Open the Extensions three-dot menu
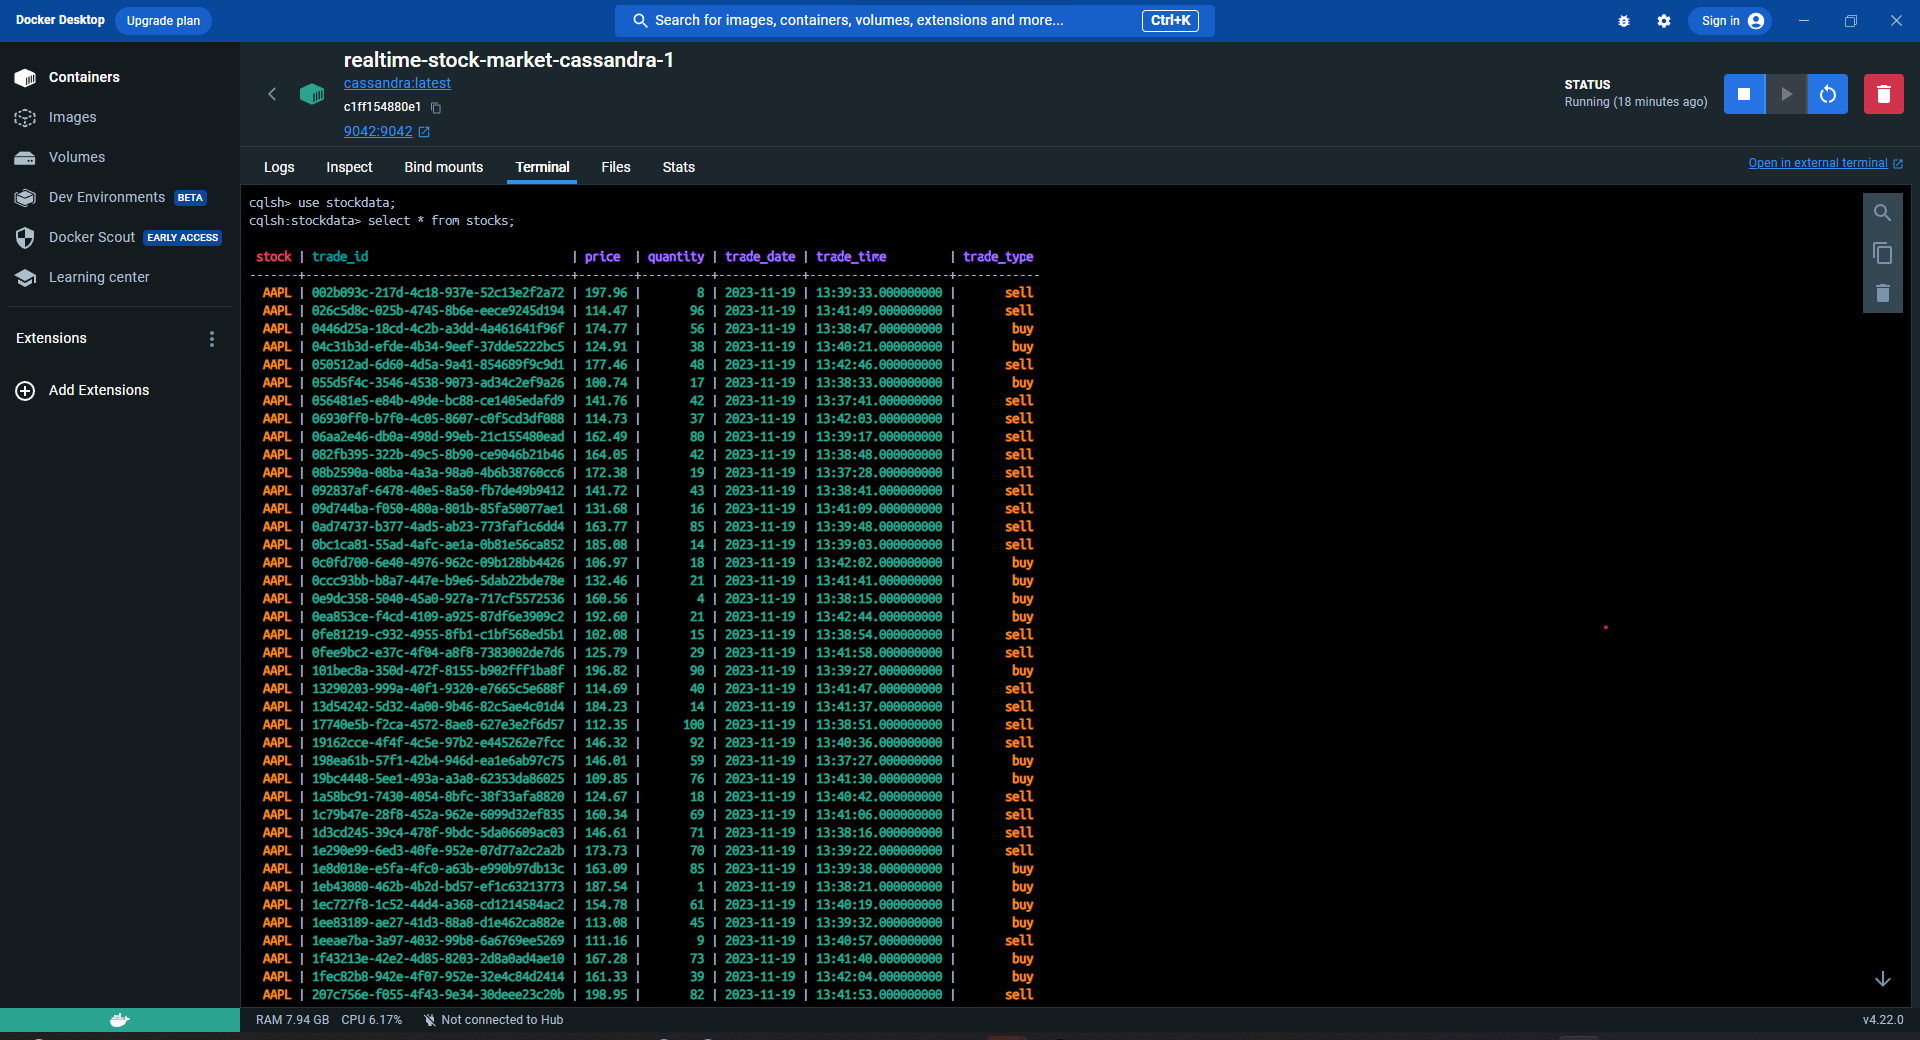This screenshot has width=1920, height=1040. (x=212, y=339)
